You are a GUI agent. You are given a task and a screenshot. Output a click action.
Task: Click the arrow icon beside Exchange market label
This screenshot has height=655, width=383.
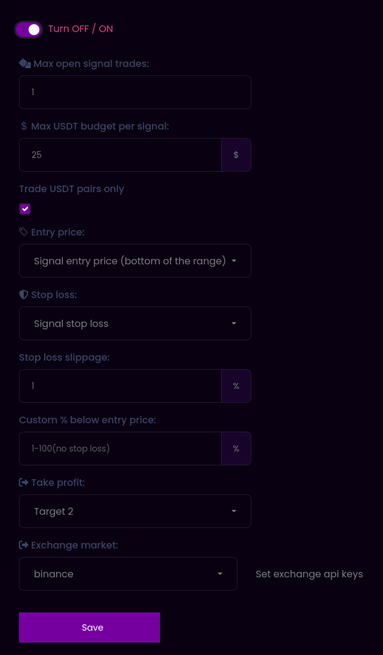[x=24, y=545]
